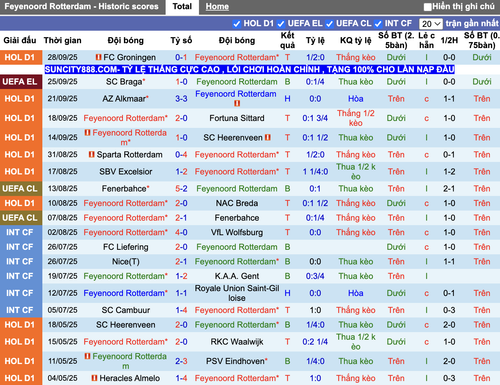Click the 5-2 score of Fenerbahce match

[x=181, y=189]
